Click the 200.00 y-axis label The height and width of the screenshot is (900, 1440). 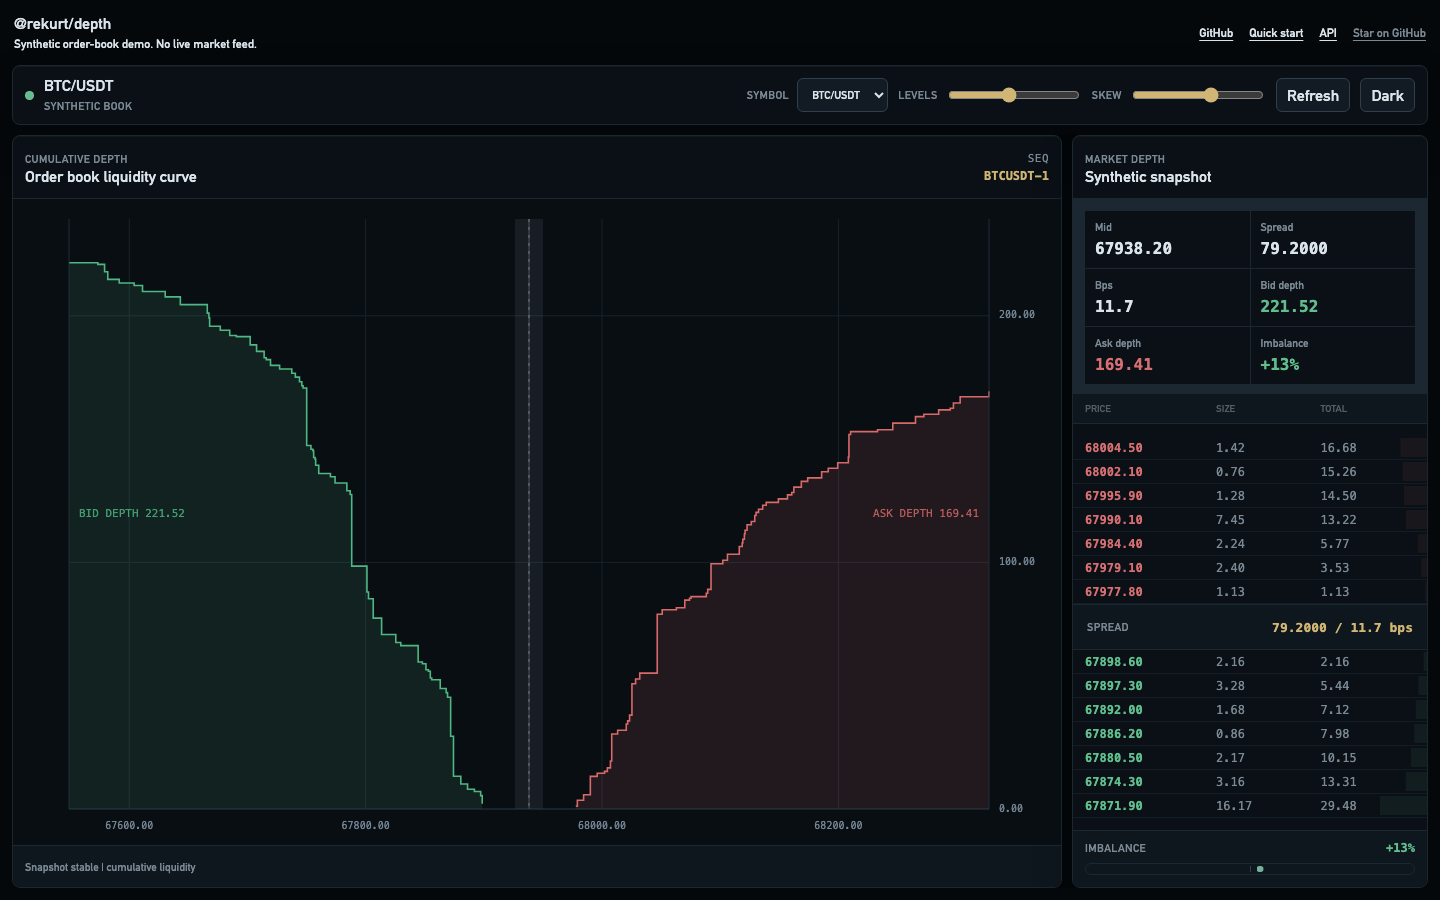(1017, 314)
